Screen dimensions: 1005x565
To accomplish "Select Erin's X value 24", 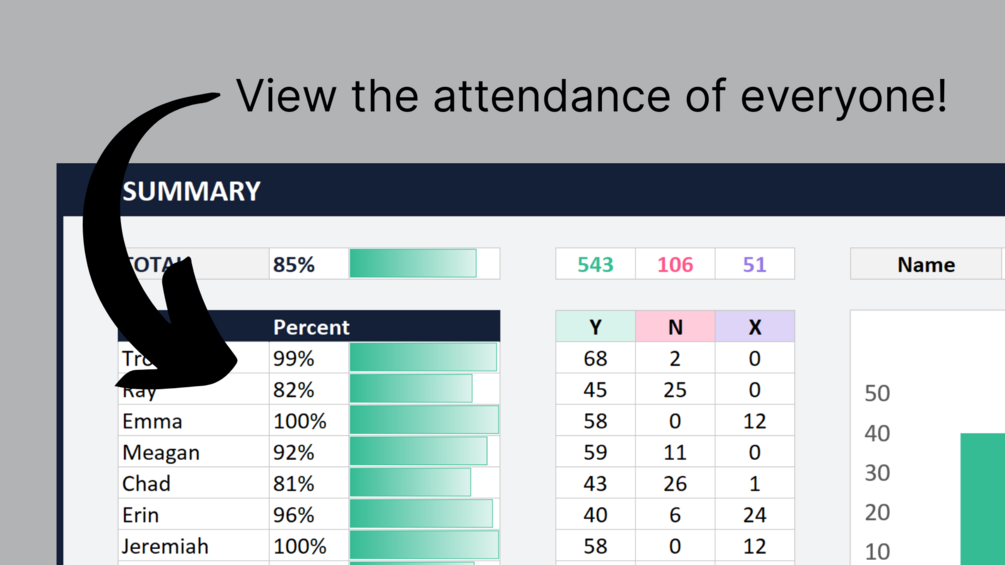I will (x=754, y=514).
